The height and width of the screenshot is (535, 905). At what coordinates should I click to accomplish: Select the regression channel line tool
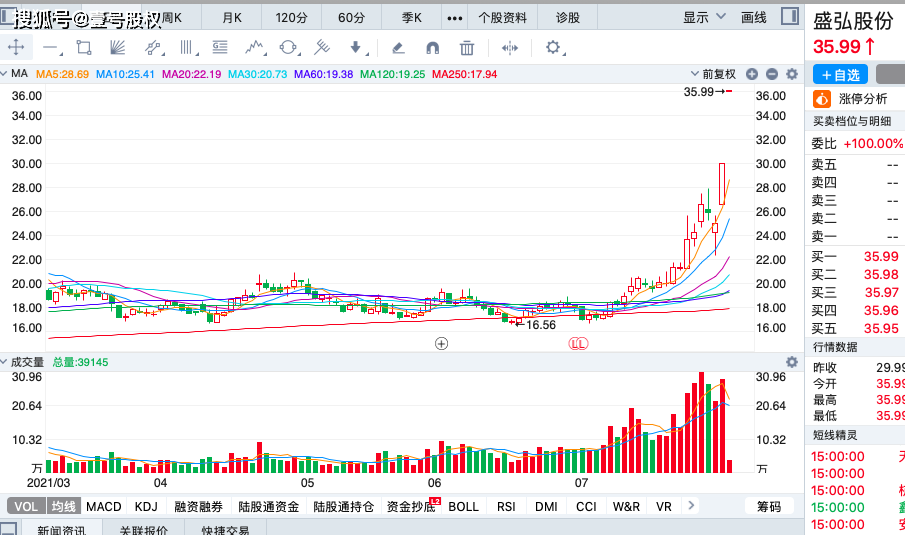[x=153, y=47]
